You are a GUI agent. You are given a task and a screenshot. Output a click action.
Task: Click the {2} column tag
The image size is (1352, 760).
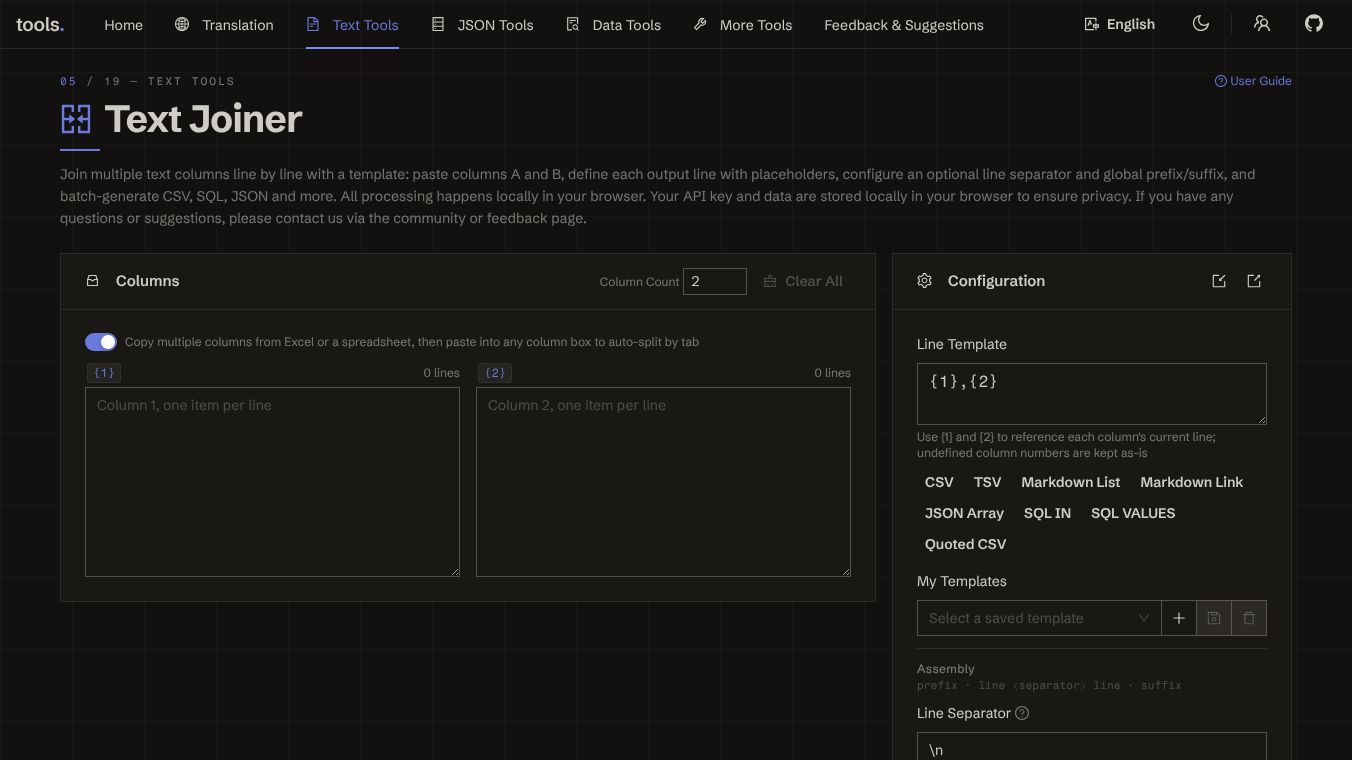(x=495, y=373)
